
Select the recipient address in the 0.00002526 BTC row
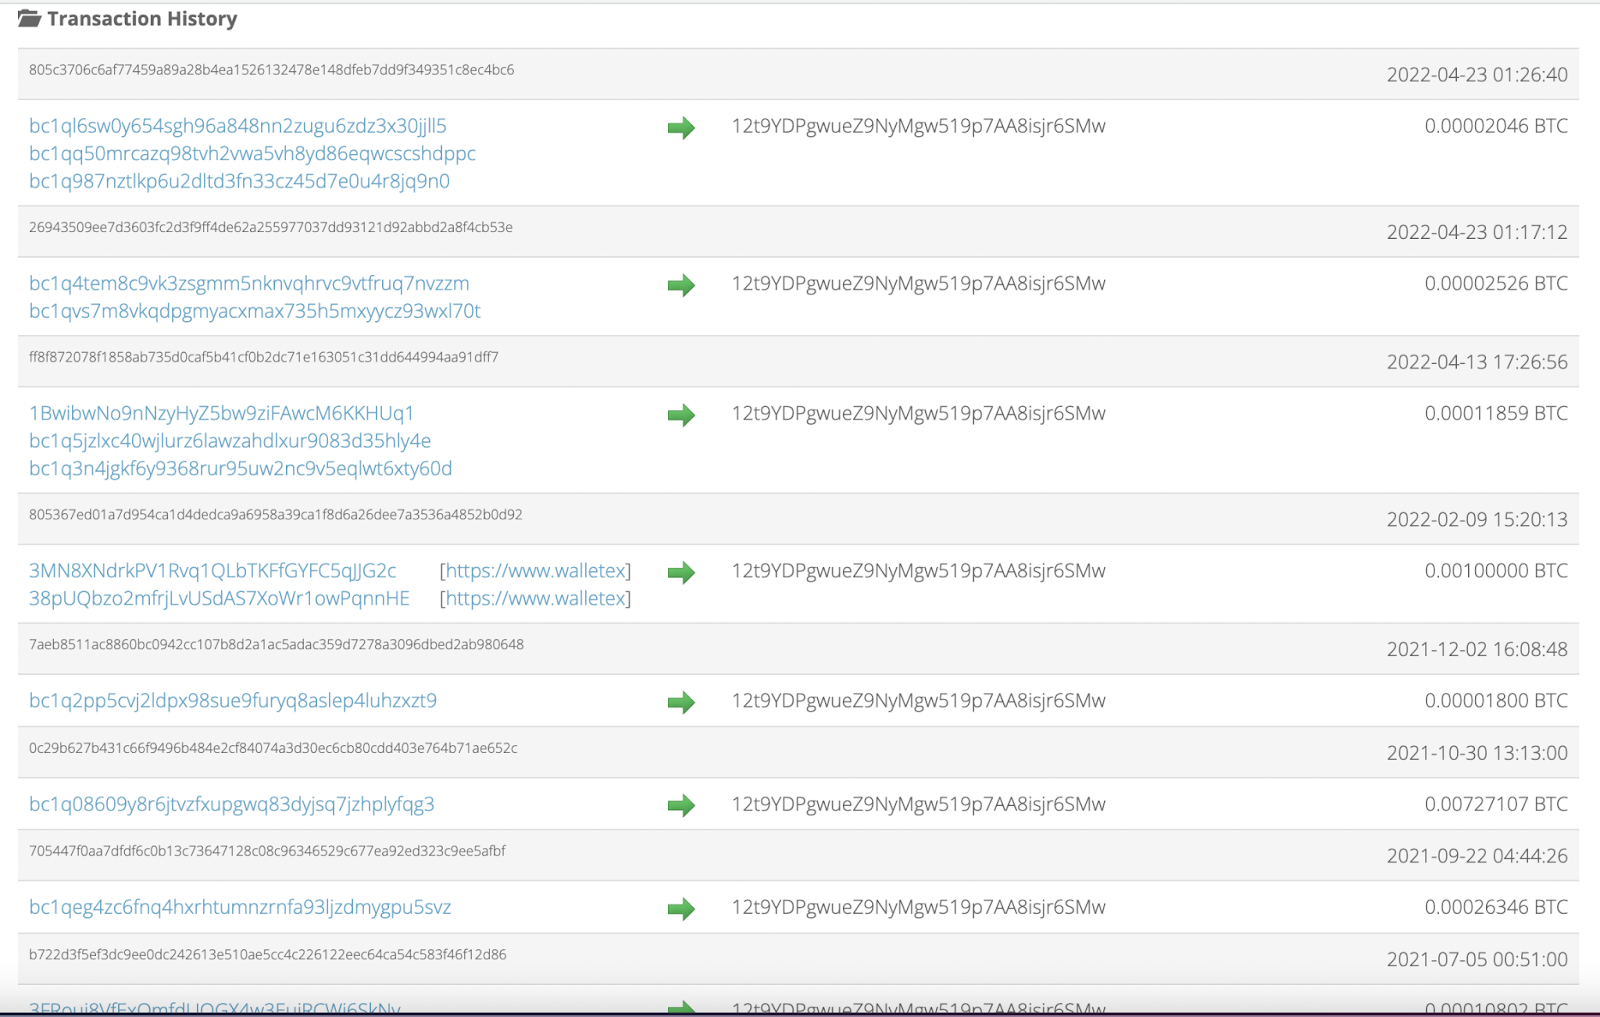pos(919,284)
